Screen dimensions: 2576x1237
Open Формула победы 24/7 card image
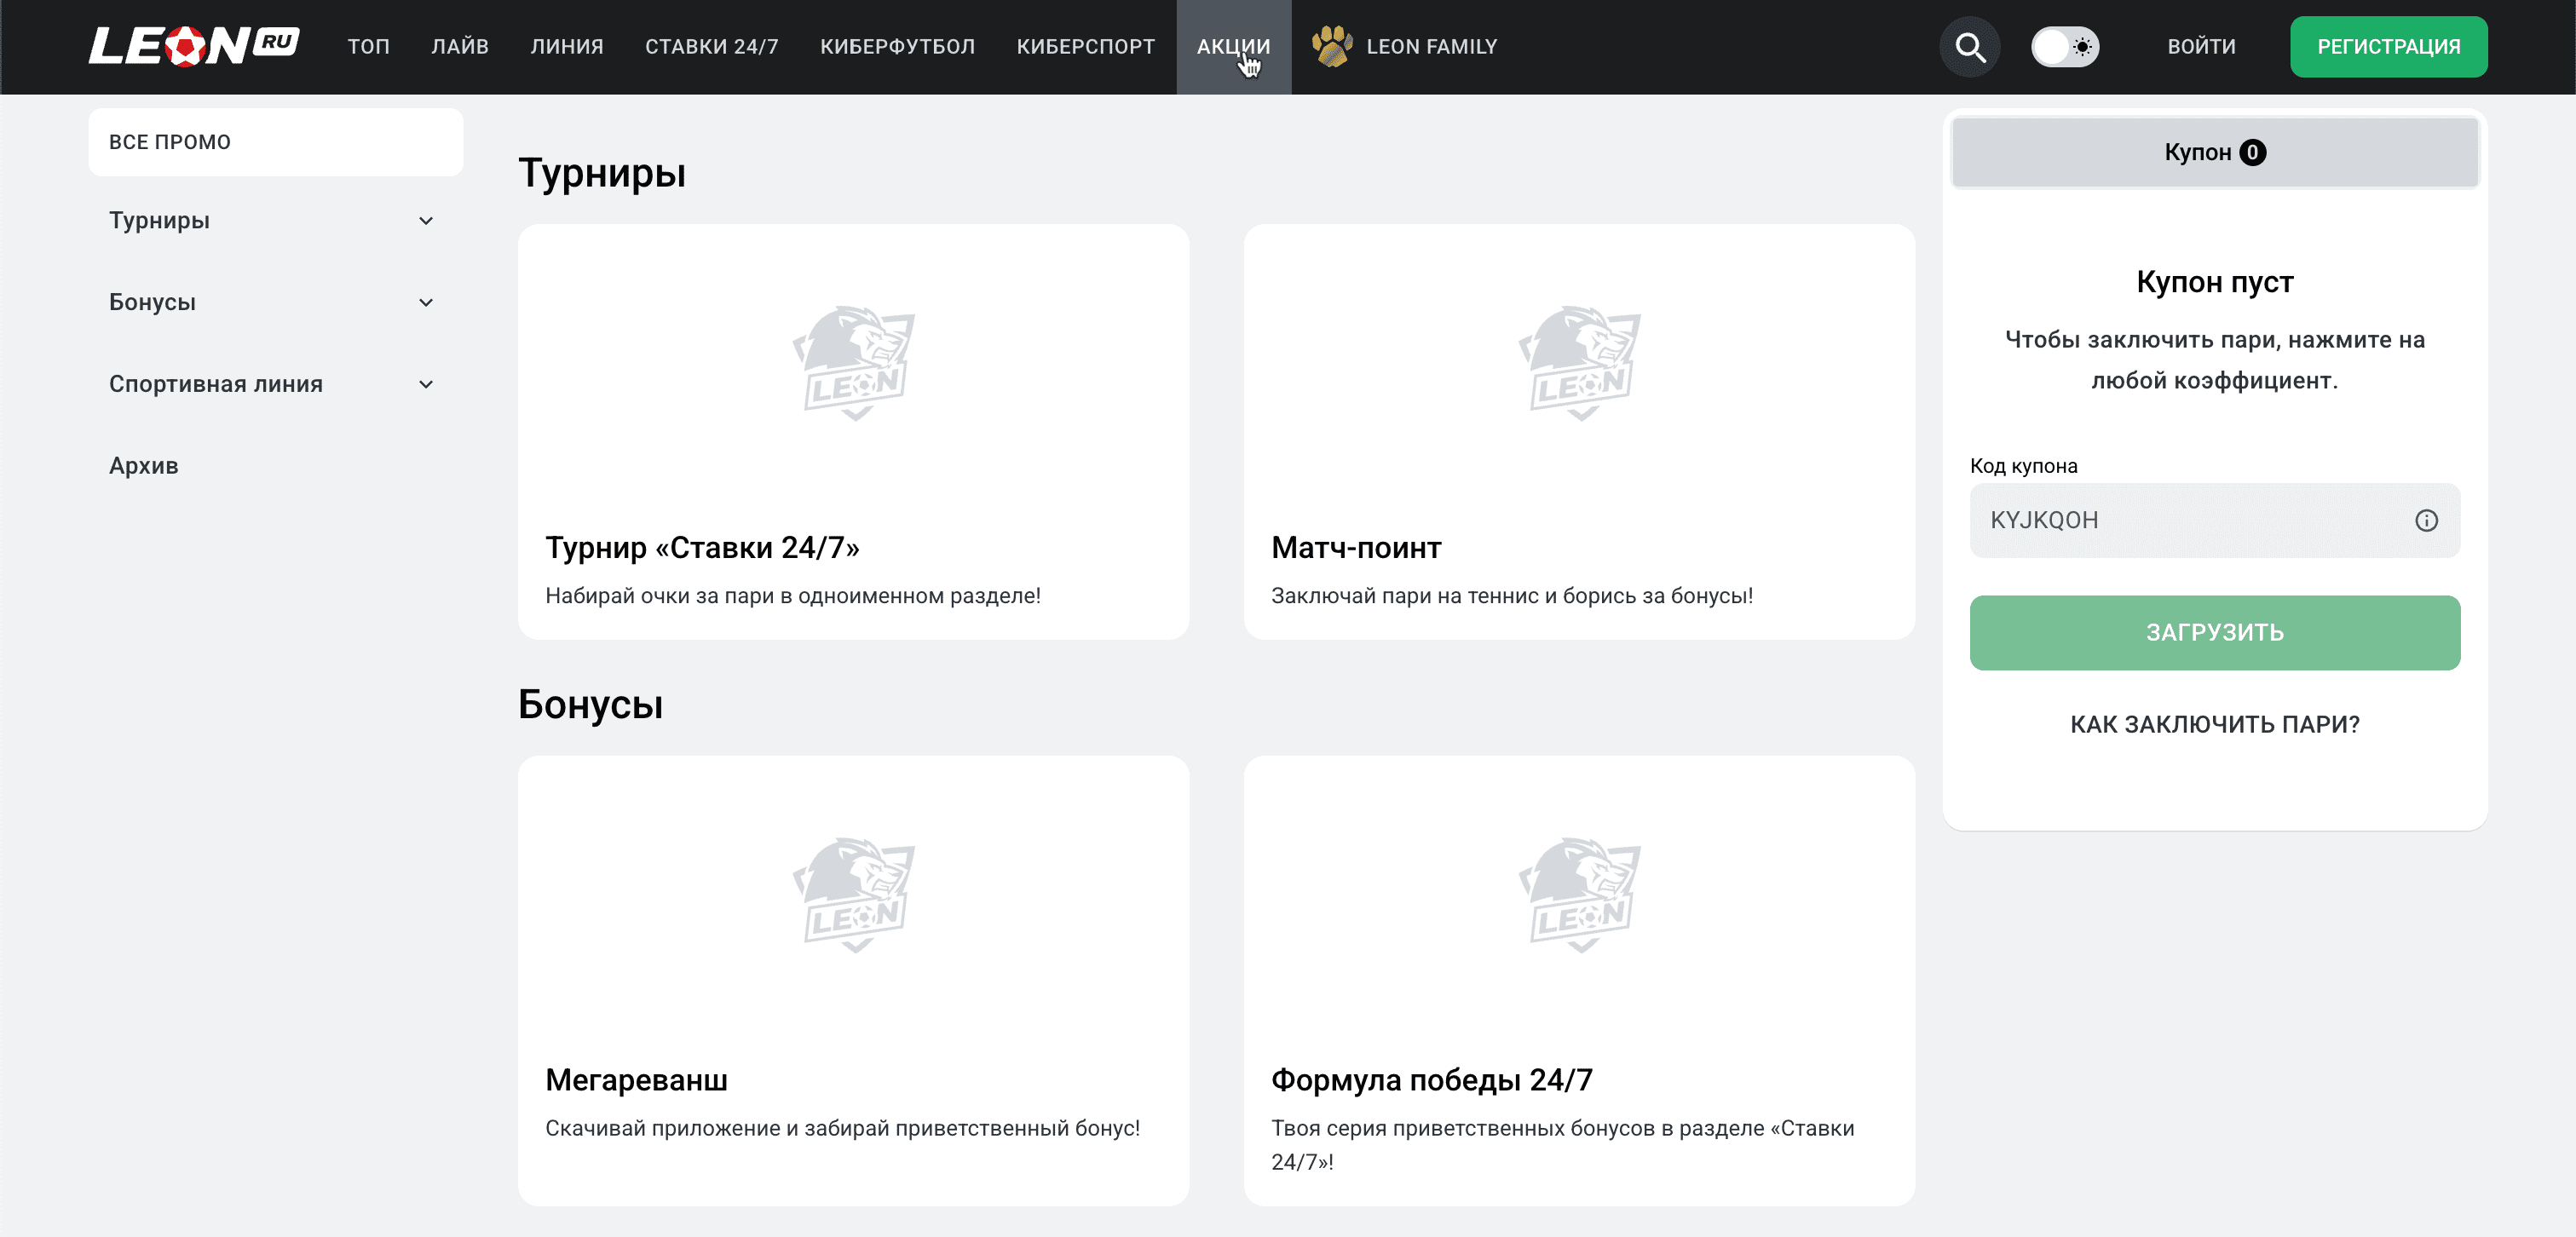click(x=1578, y=895)
